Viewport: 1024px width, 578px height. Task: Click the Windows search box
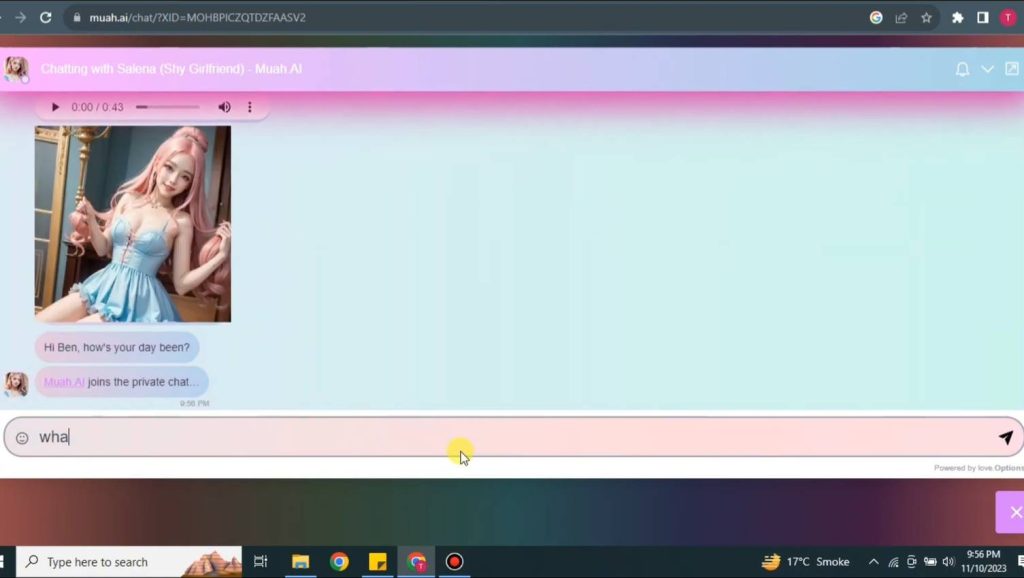[x=129, y=562]
